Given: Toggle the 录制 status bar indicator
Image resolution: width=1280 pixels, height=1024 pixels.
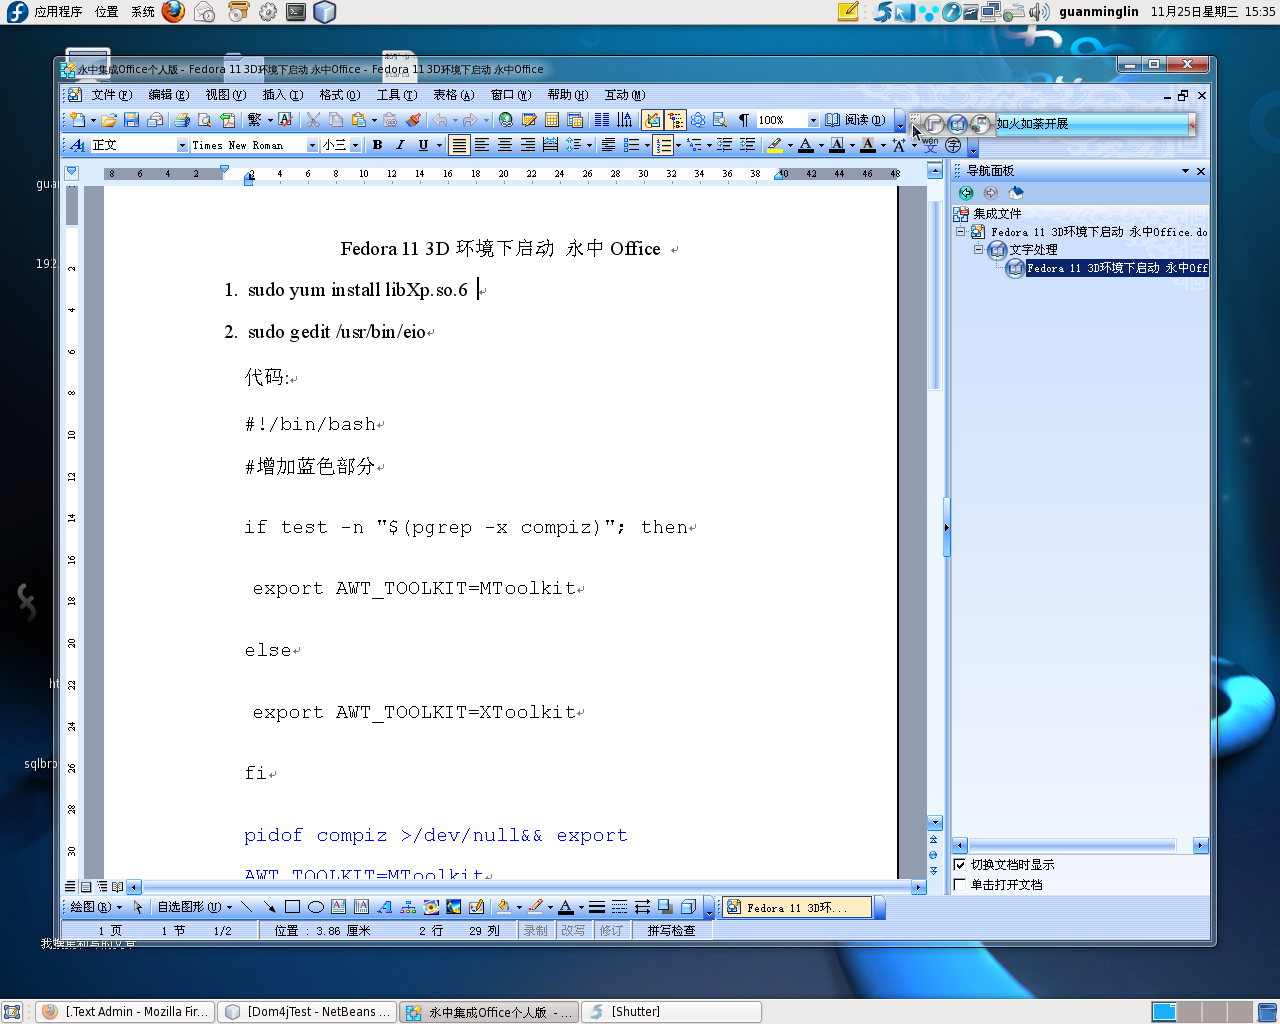Looking at the screenshot, I should coord(536,930).
